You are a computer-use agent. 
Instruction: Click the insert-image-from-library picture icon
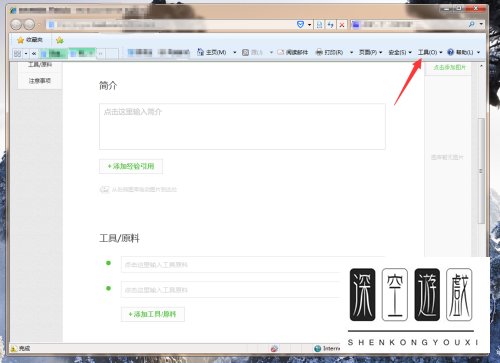(x=104, y=189)
